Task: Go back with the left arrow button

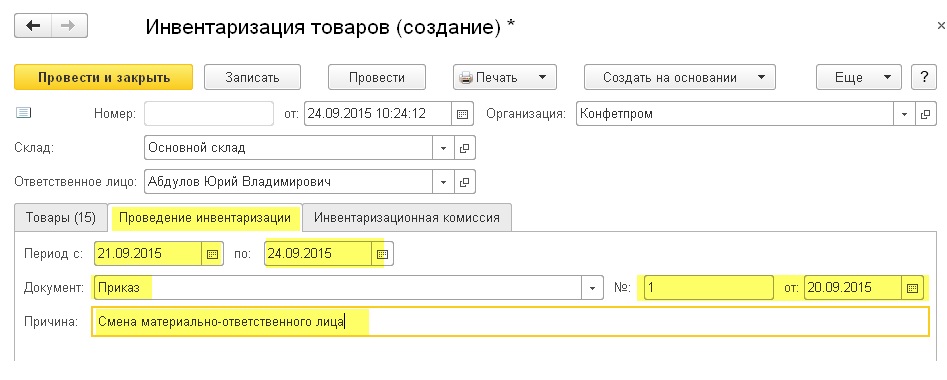Action: point(33,26)
